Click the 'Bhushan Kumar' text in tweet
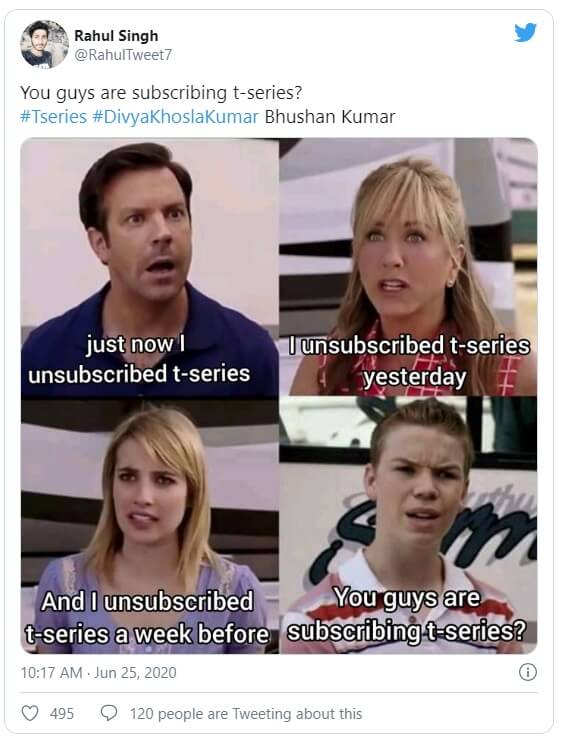The width and height of the screenshot is (564, 748). (x=330, y=117)
